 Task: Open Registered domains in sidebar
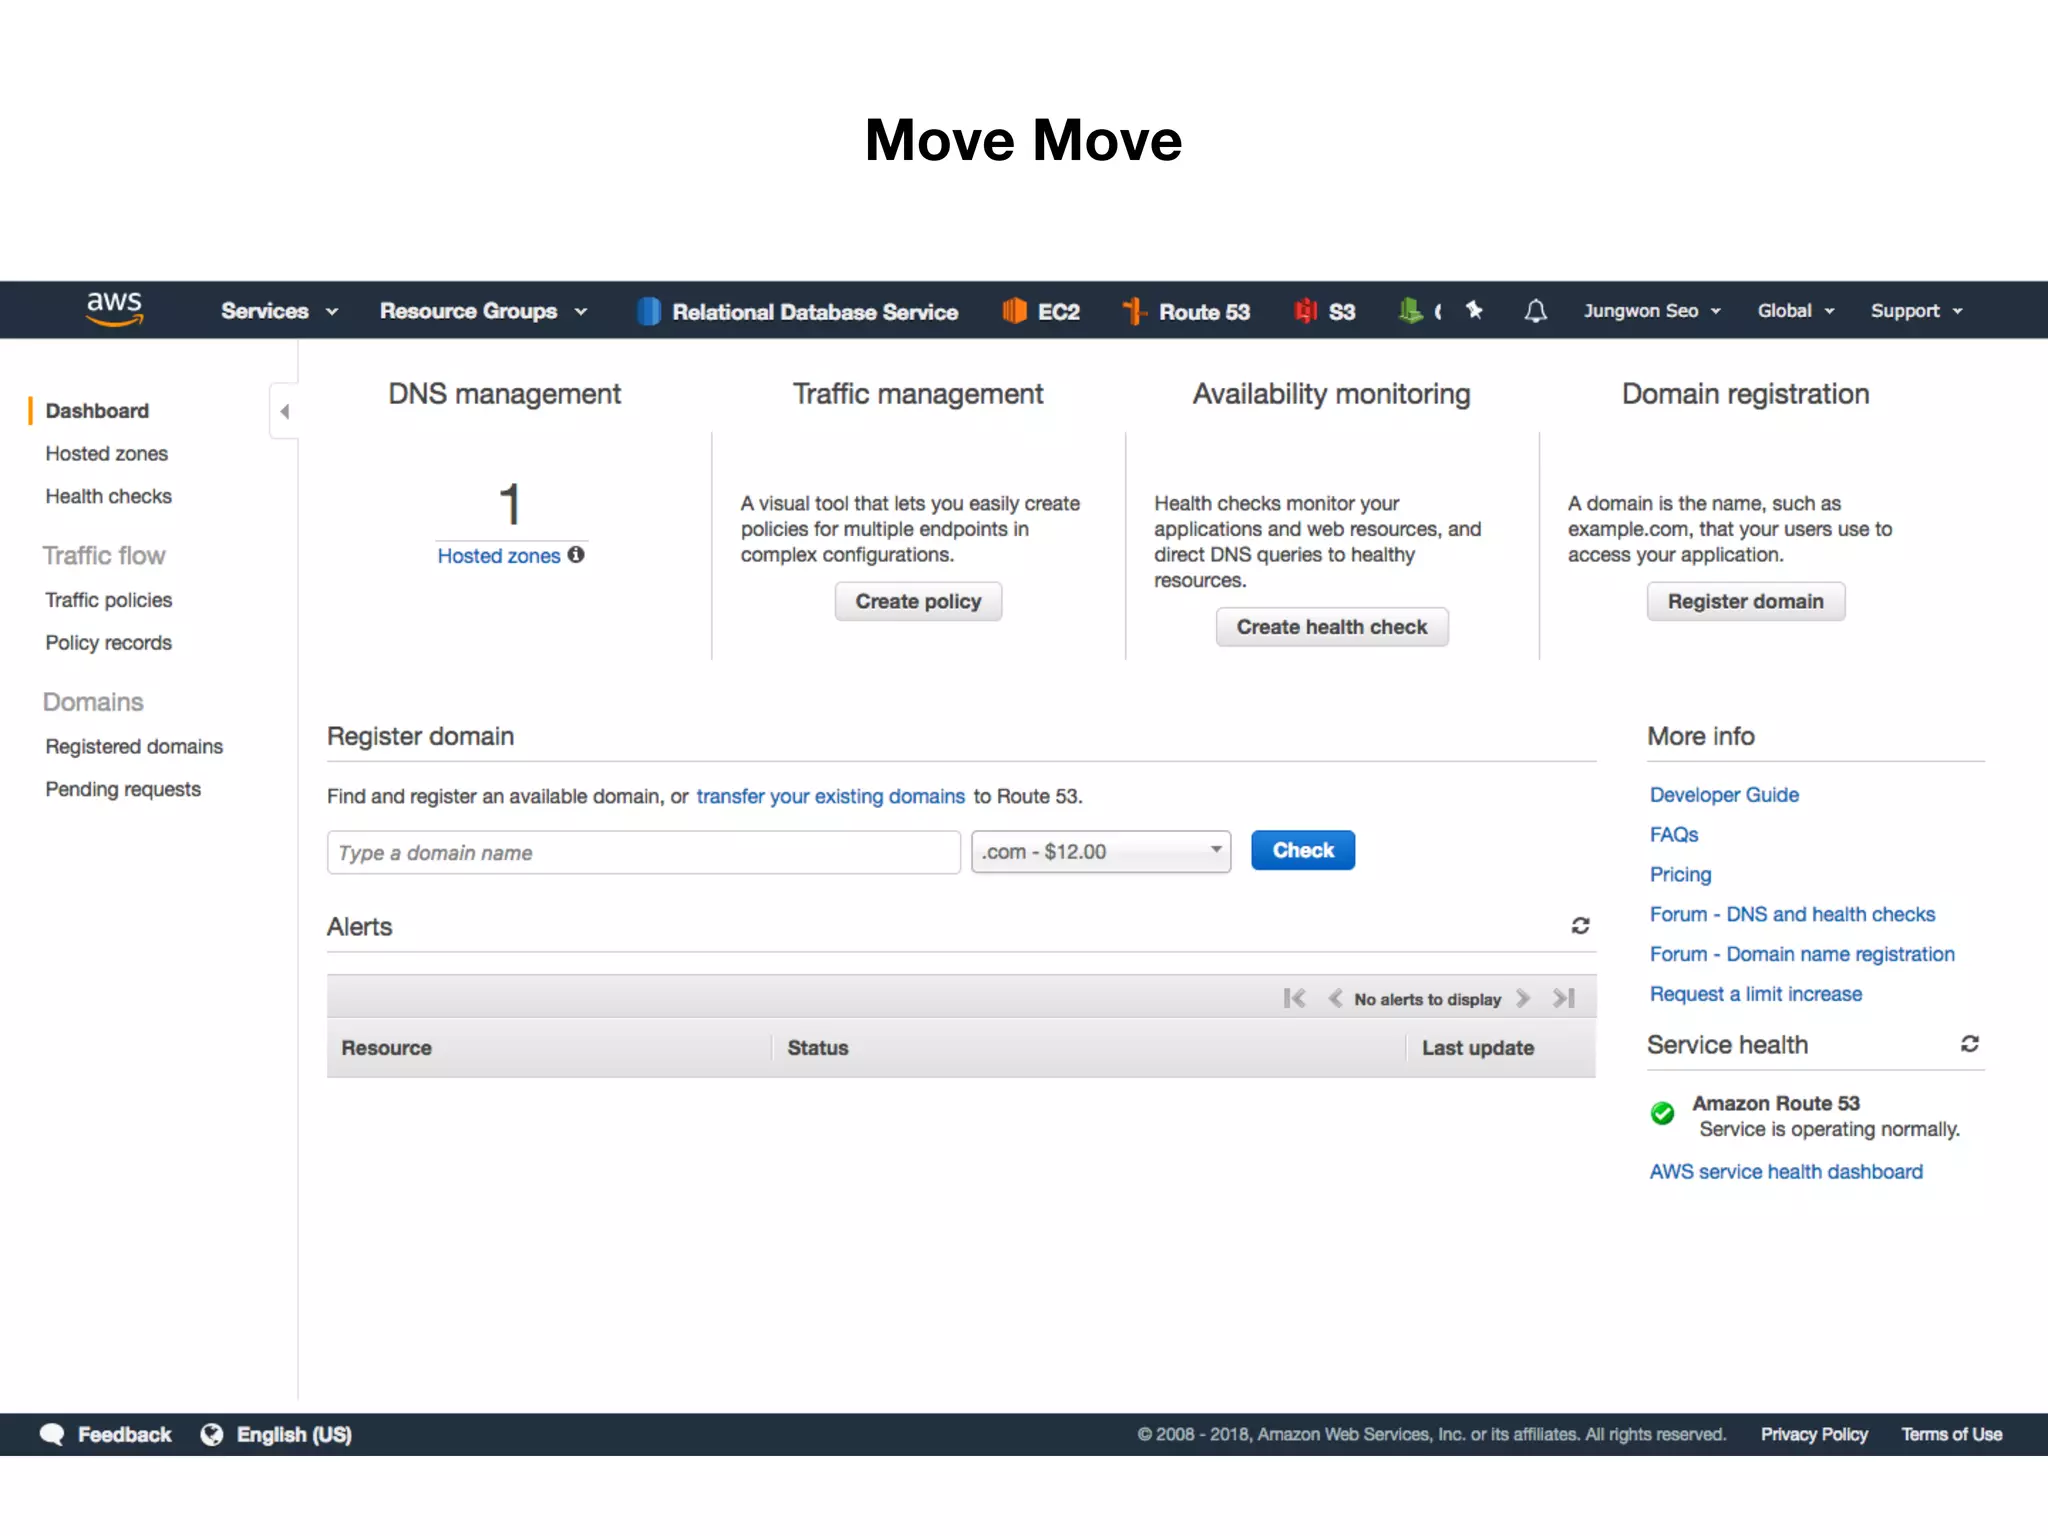click(134, 747)
